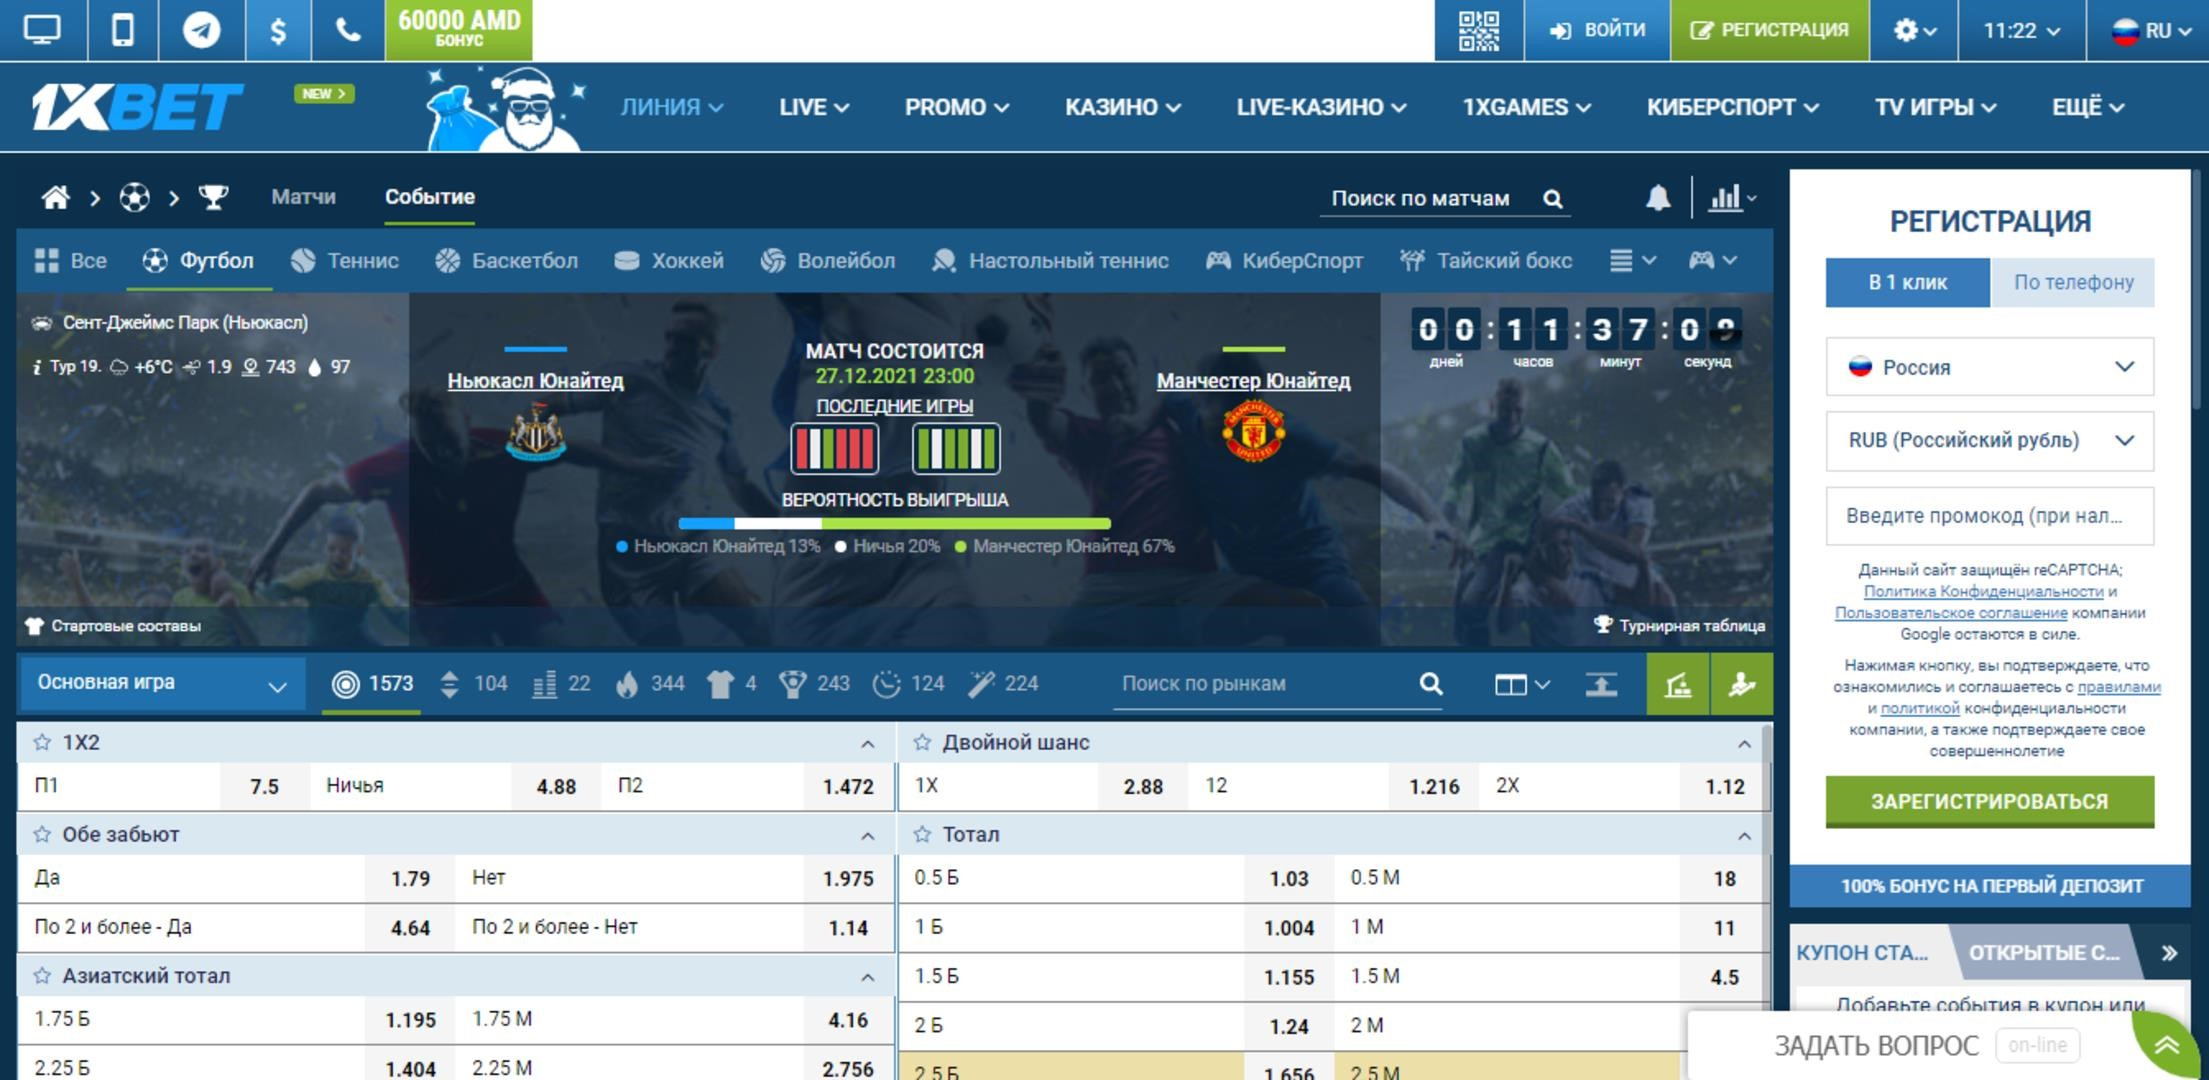Select the 224 markets filter icon
2209x1080 pixels.
1003,684
